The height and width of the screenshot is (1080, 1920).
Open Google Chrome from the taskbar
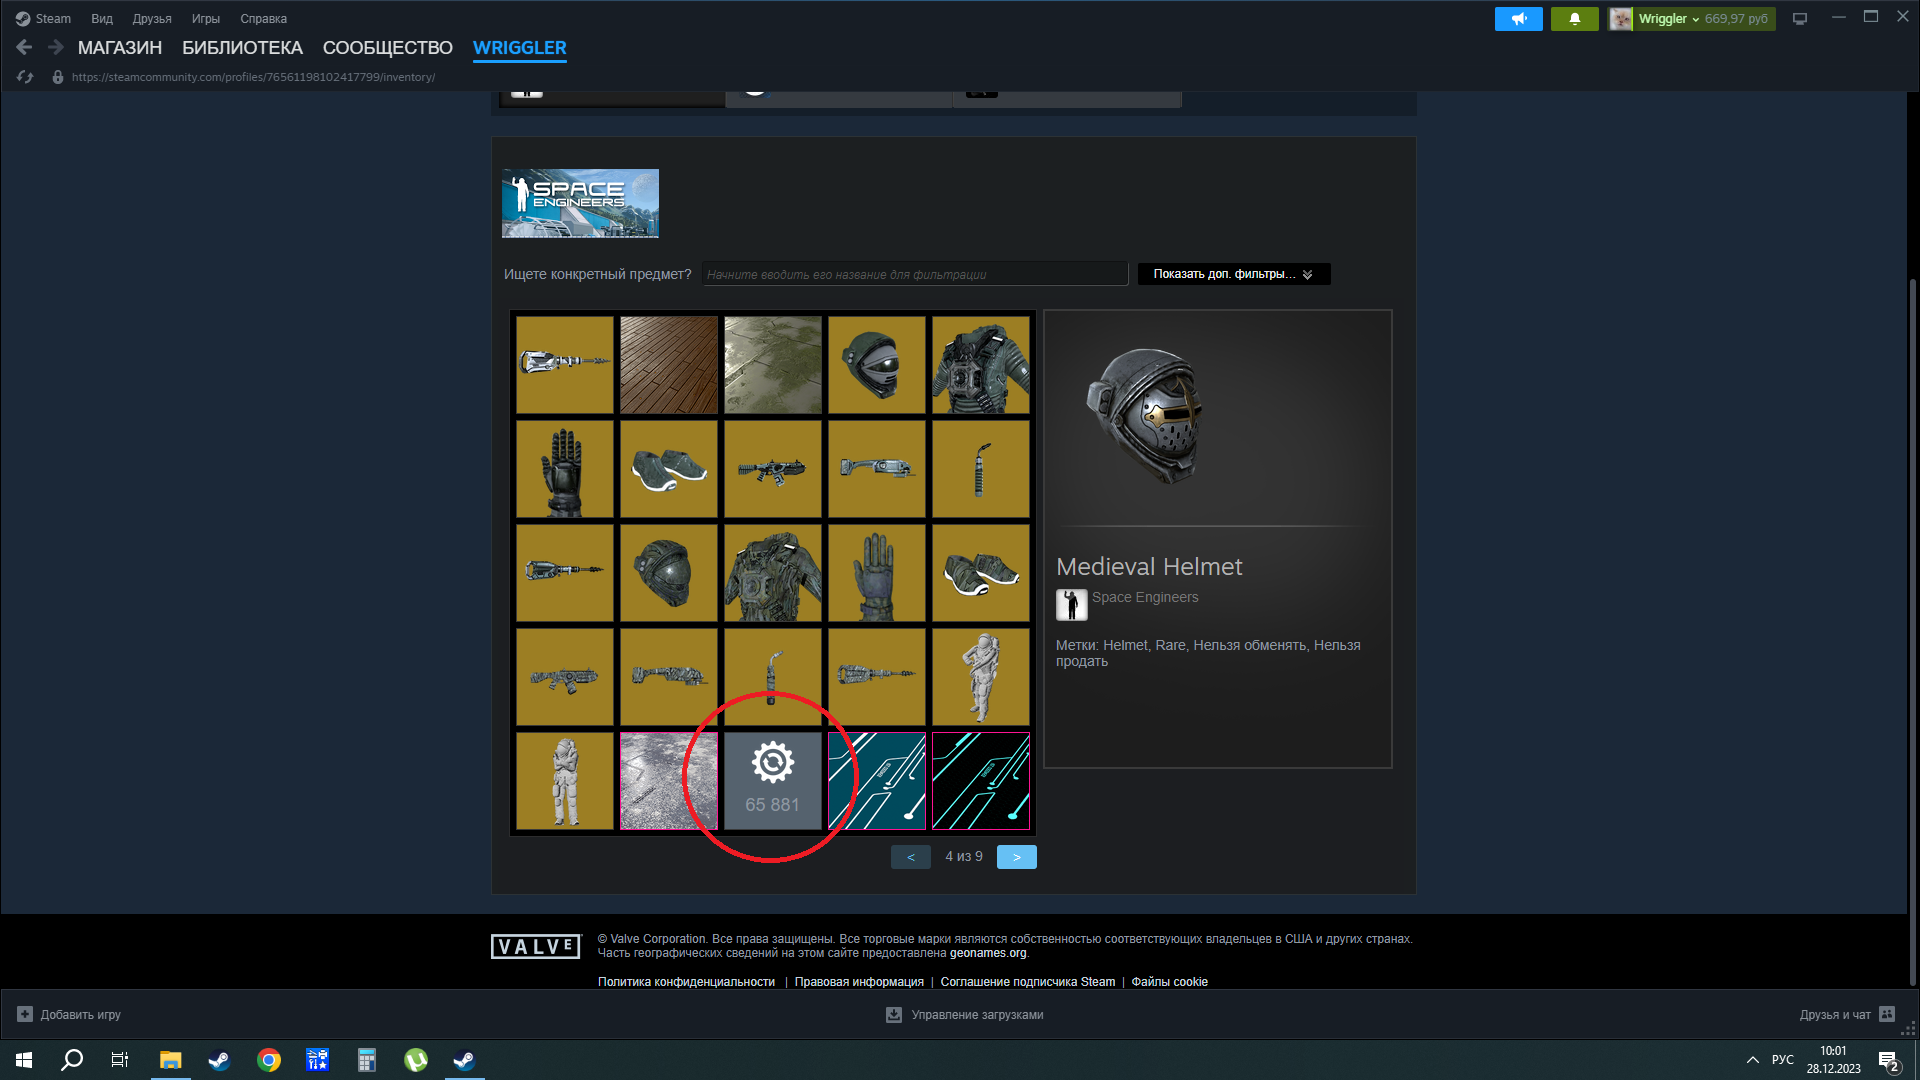click(x=268, y=1060)
